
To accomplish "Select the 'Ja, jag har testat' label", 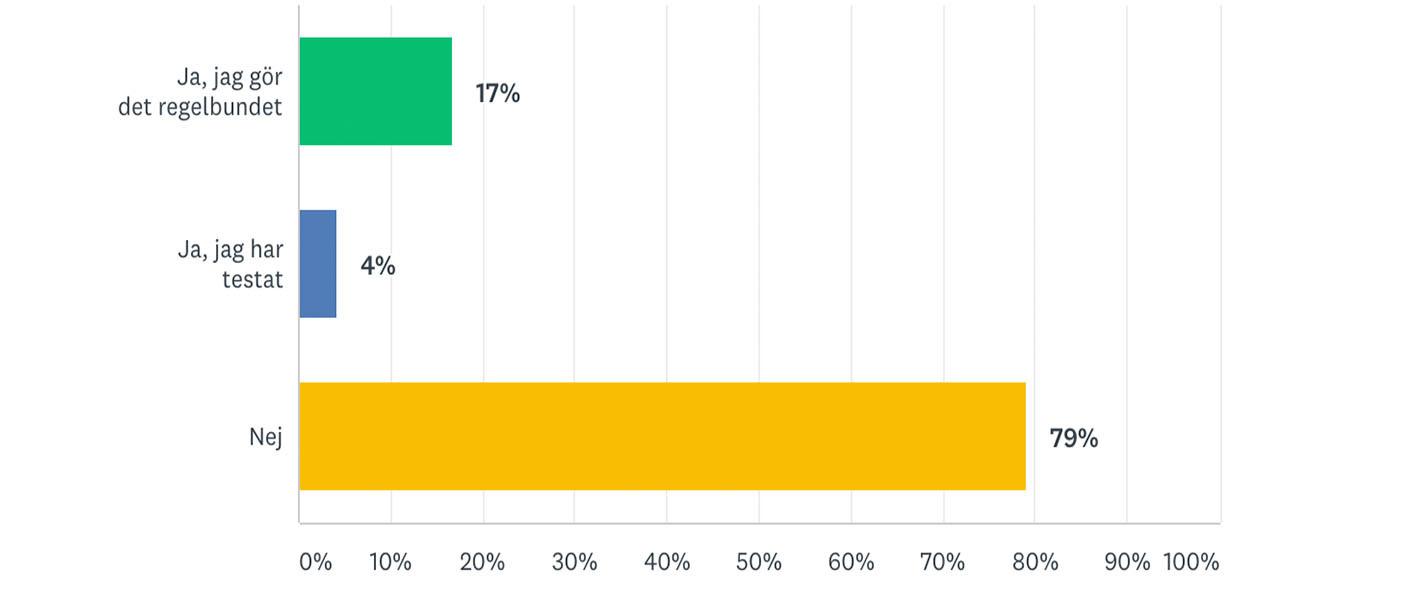I will 230,265.
